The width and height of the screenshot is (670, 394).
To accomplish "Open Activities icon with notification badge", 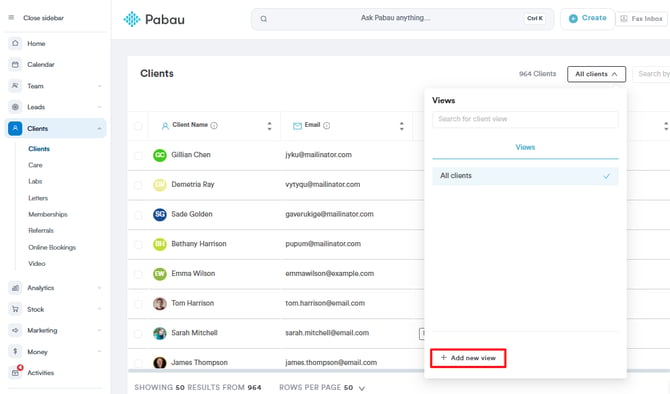I will 16,372.
